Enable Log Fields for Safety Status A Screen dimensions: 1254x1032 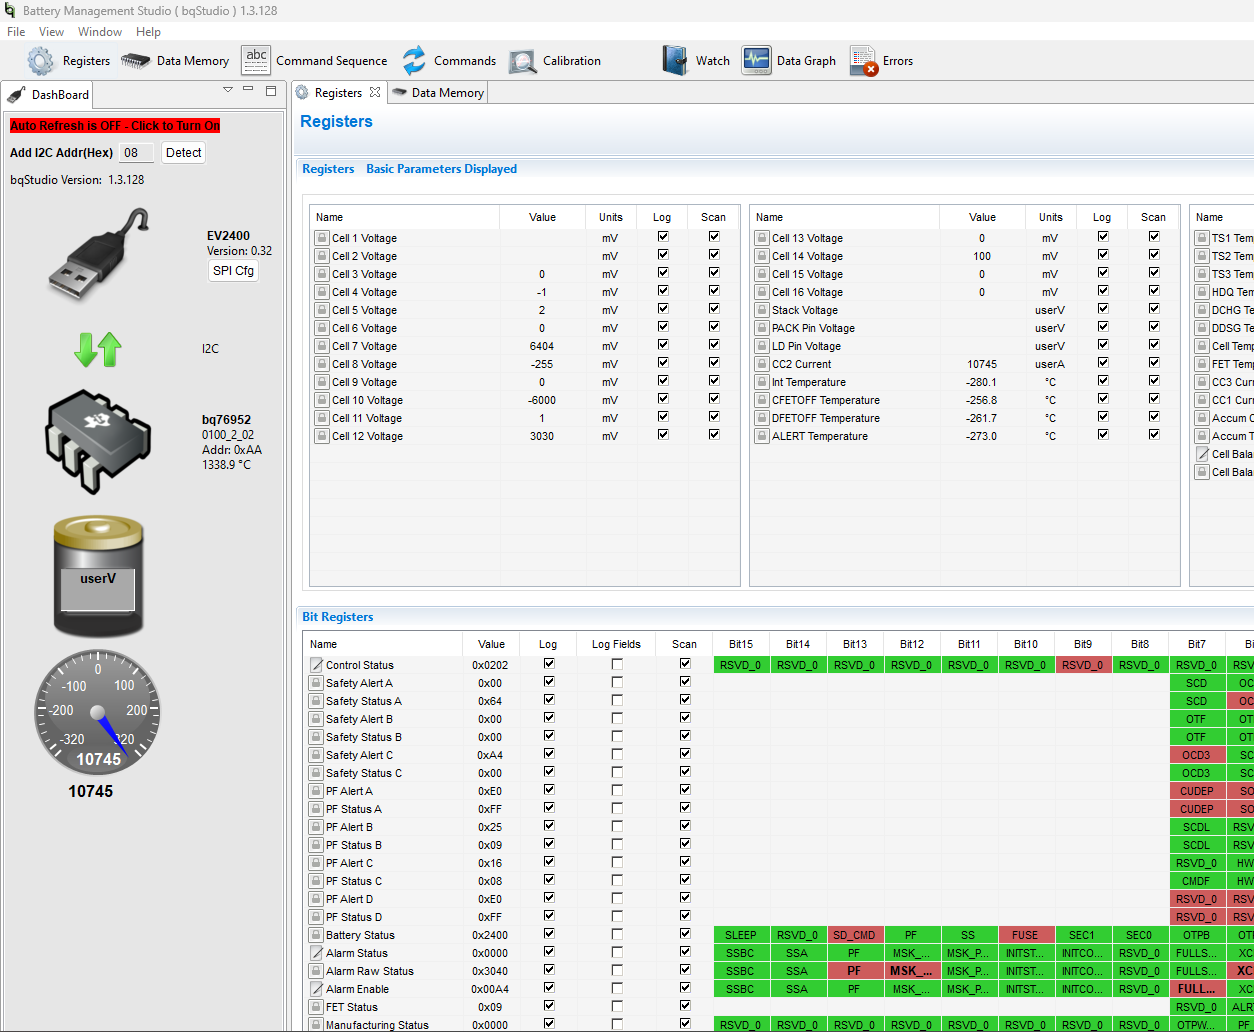(617, 700)
